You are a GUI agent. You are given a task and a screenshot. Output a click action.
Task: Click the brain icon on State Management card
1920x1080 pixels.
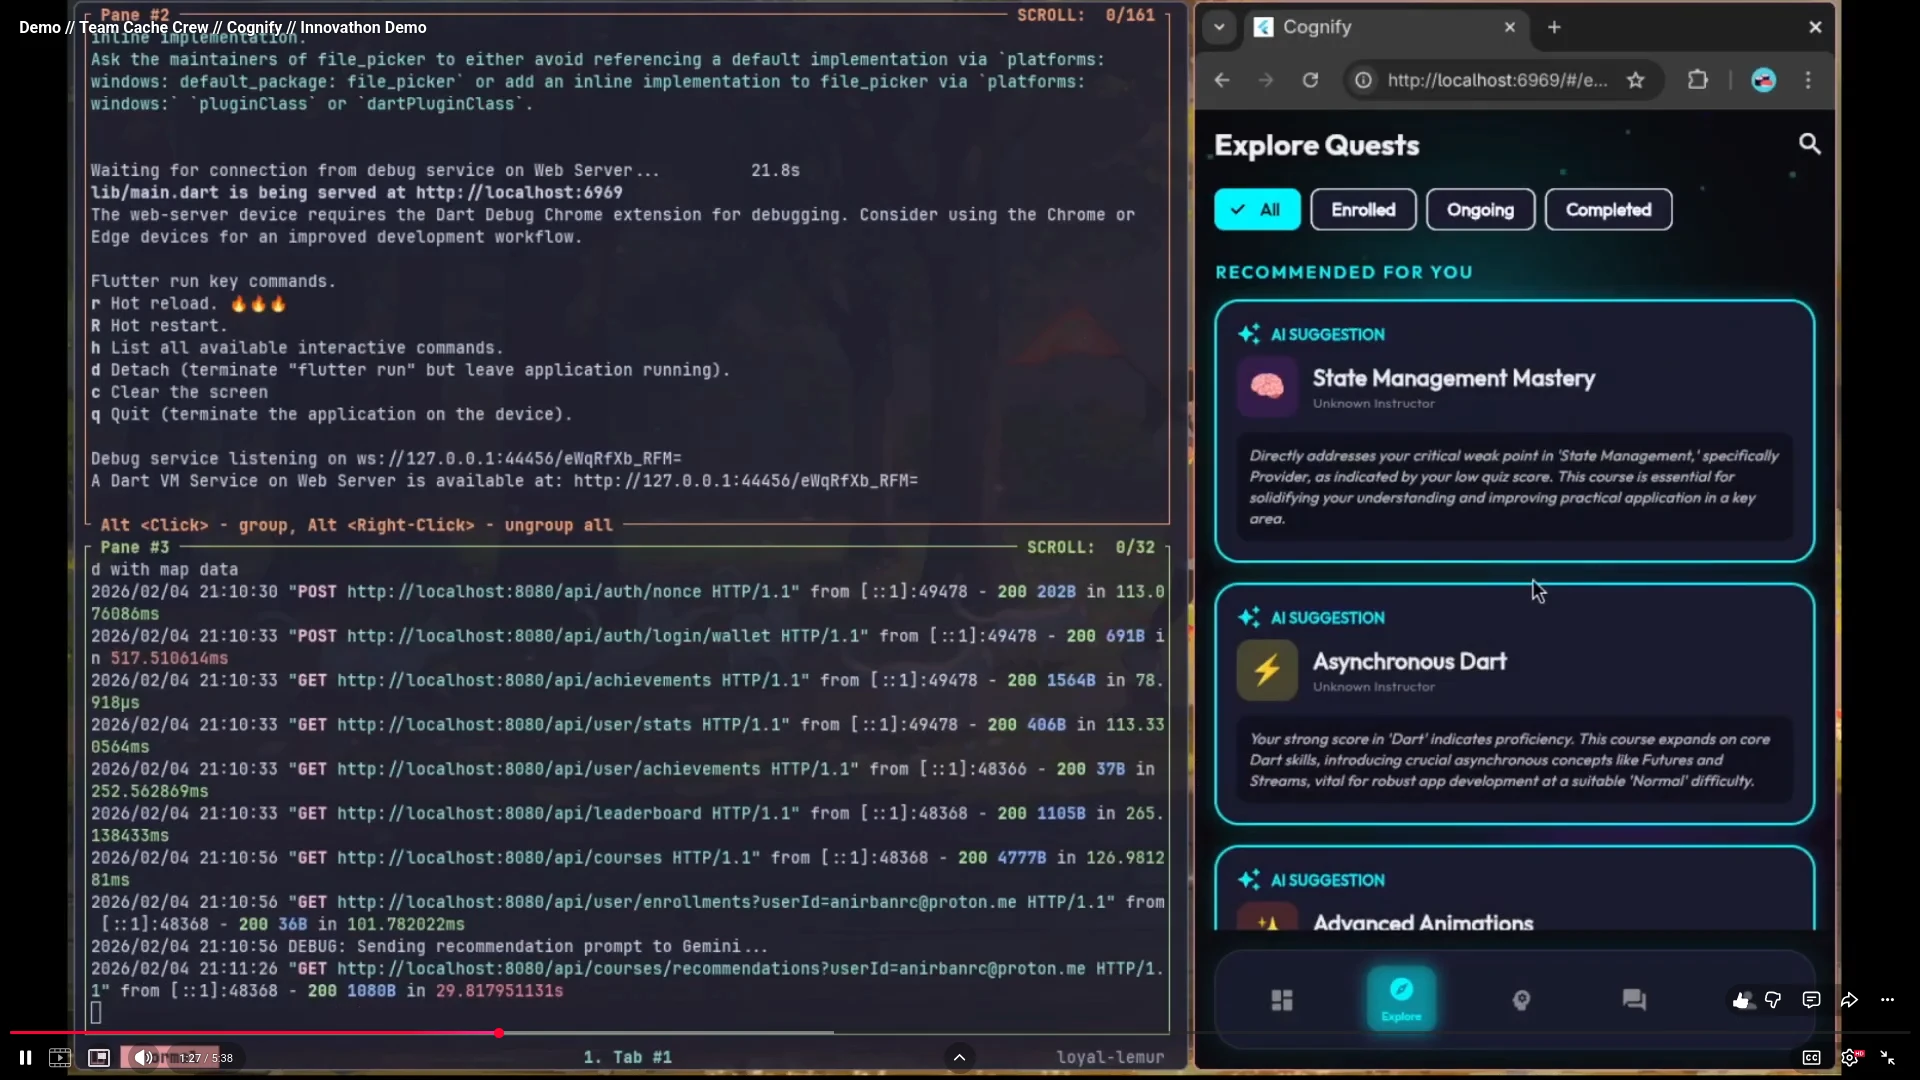1267,386
